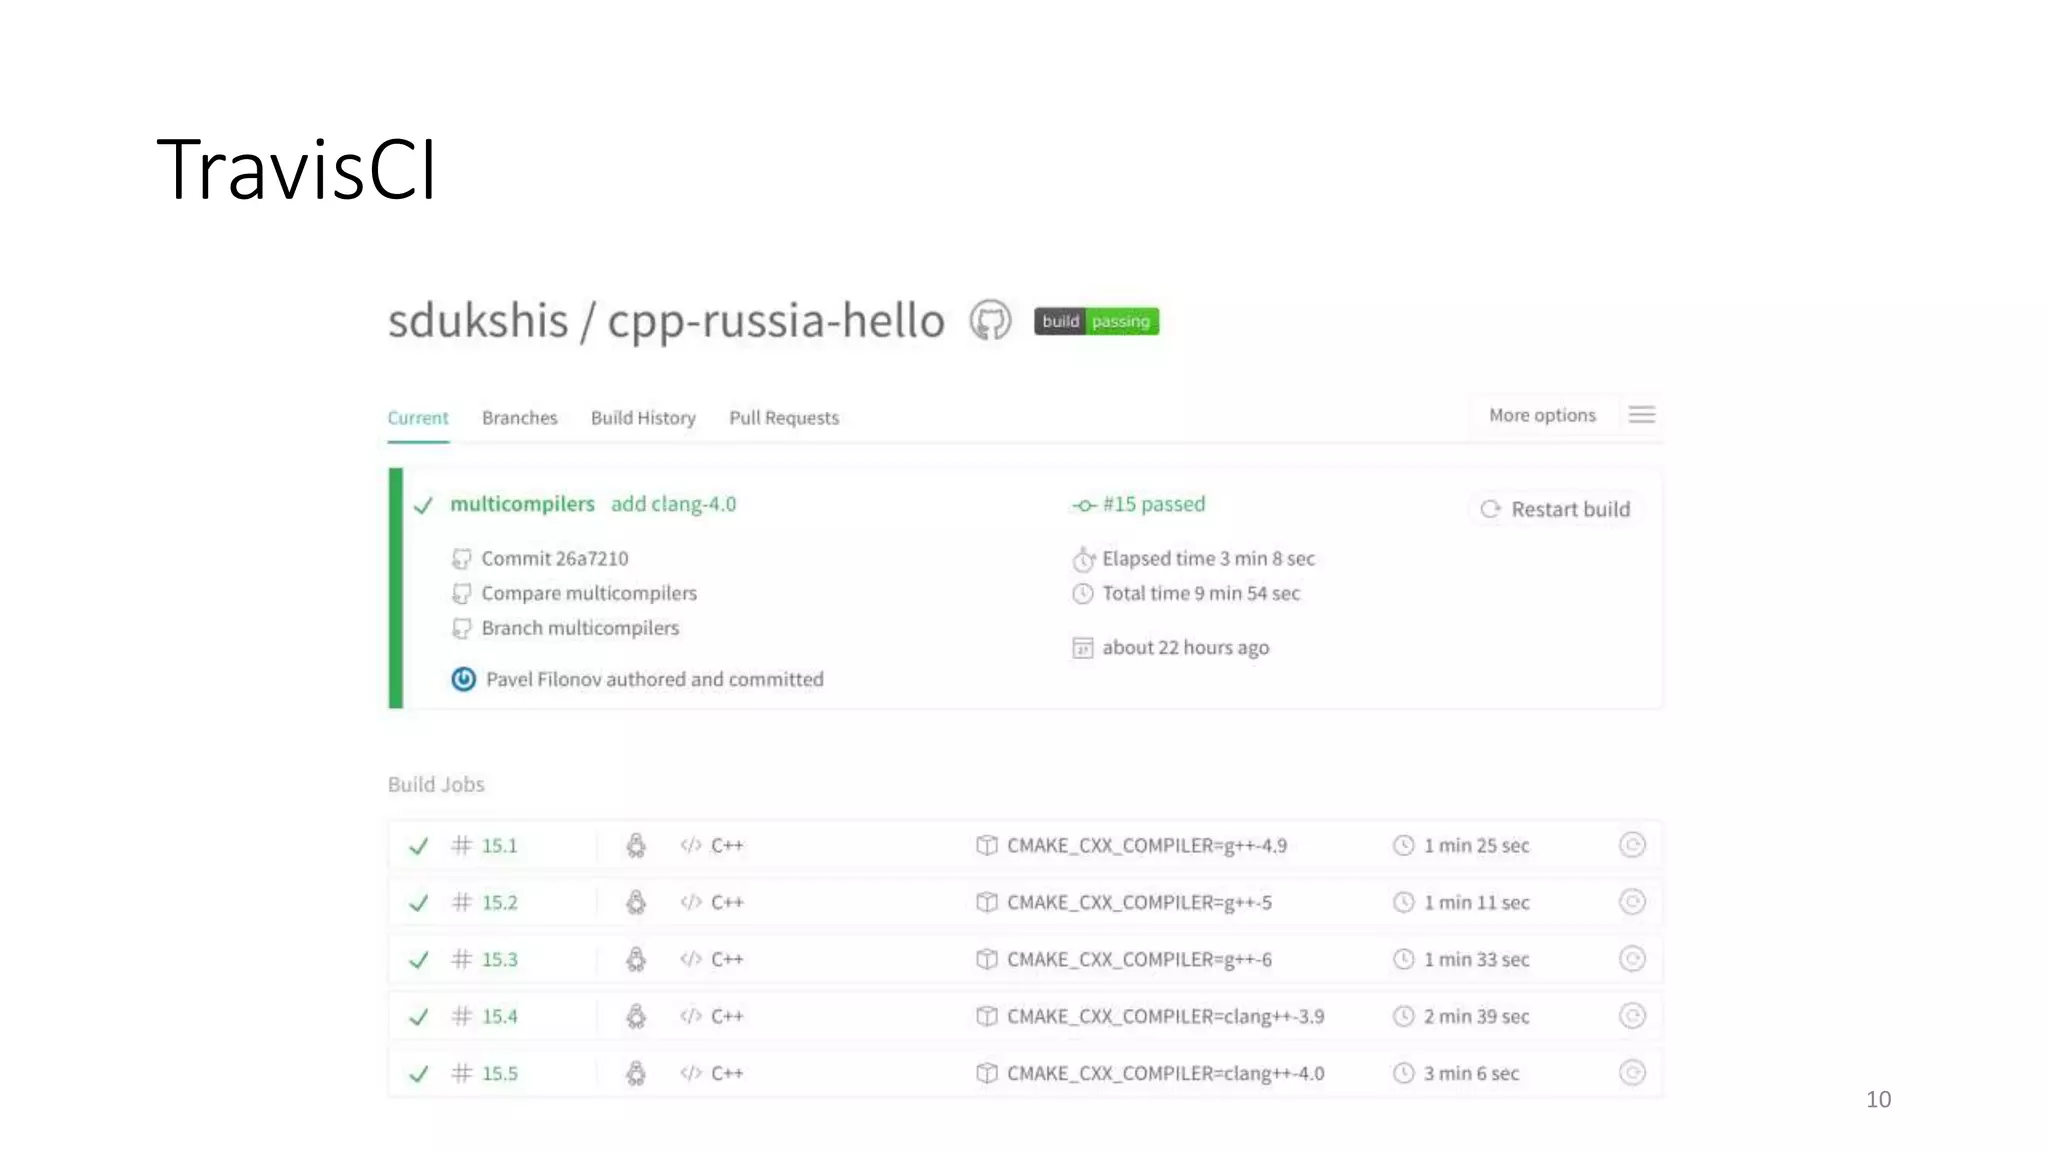Click the icon beside Compare multicompilers

coord(461,594)
